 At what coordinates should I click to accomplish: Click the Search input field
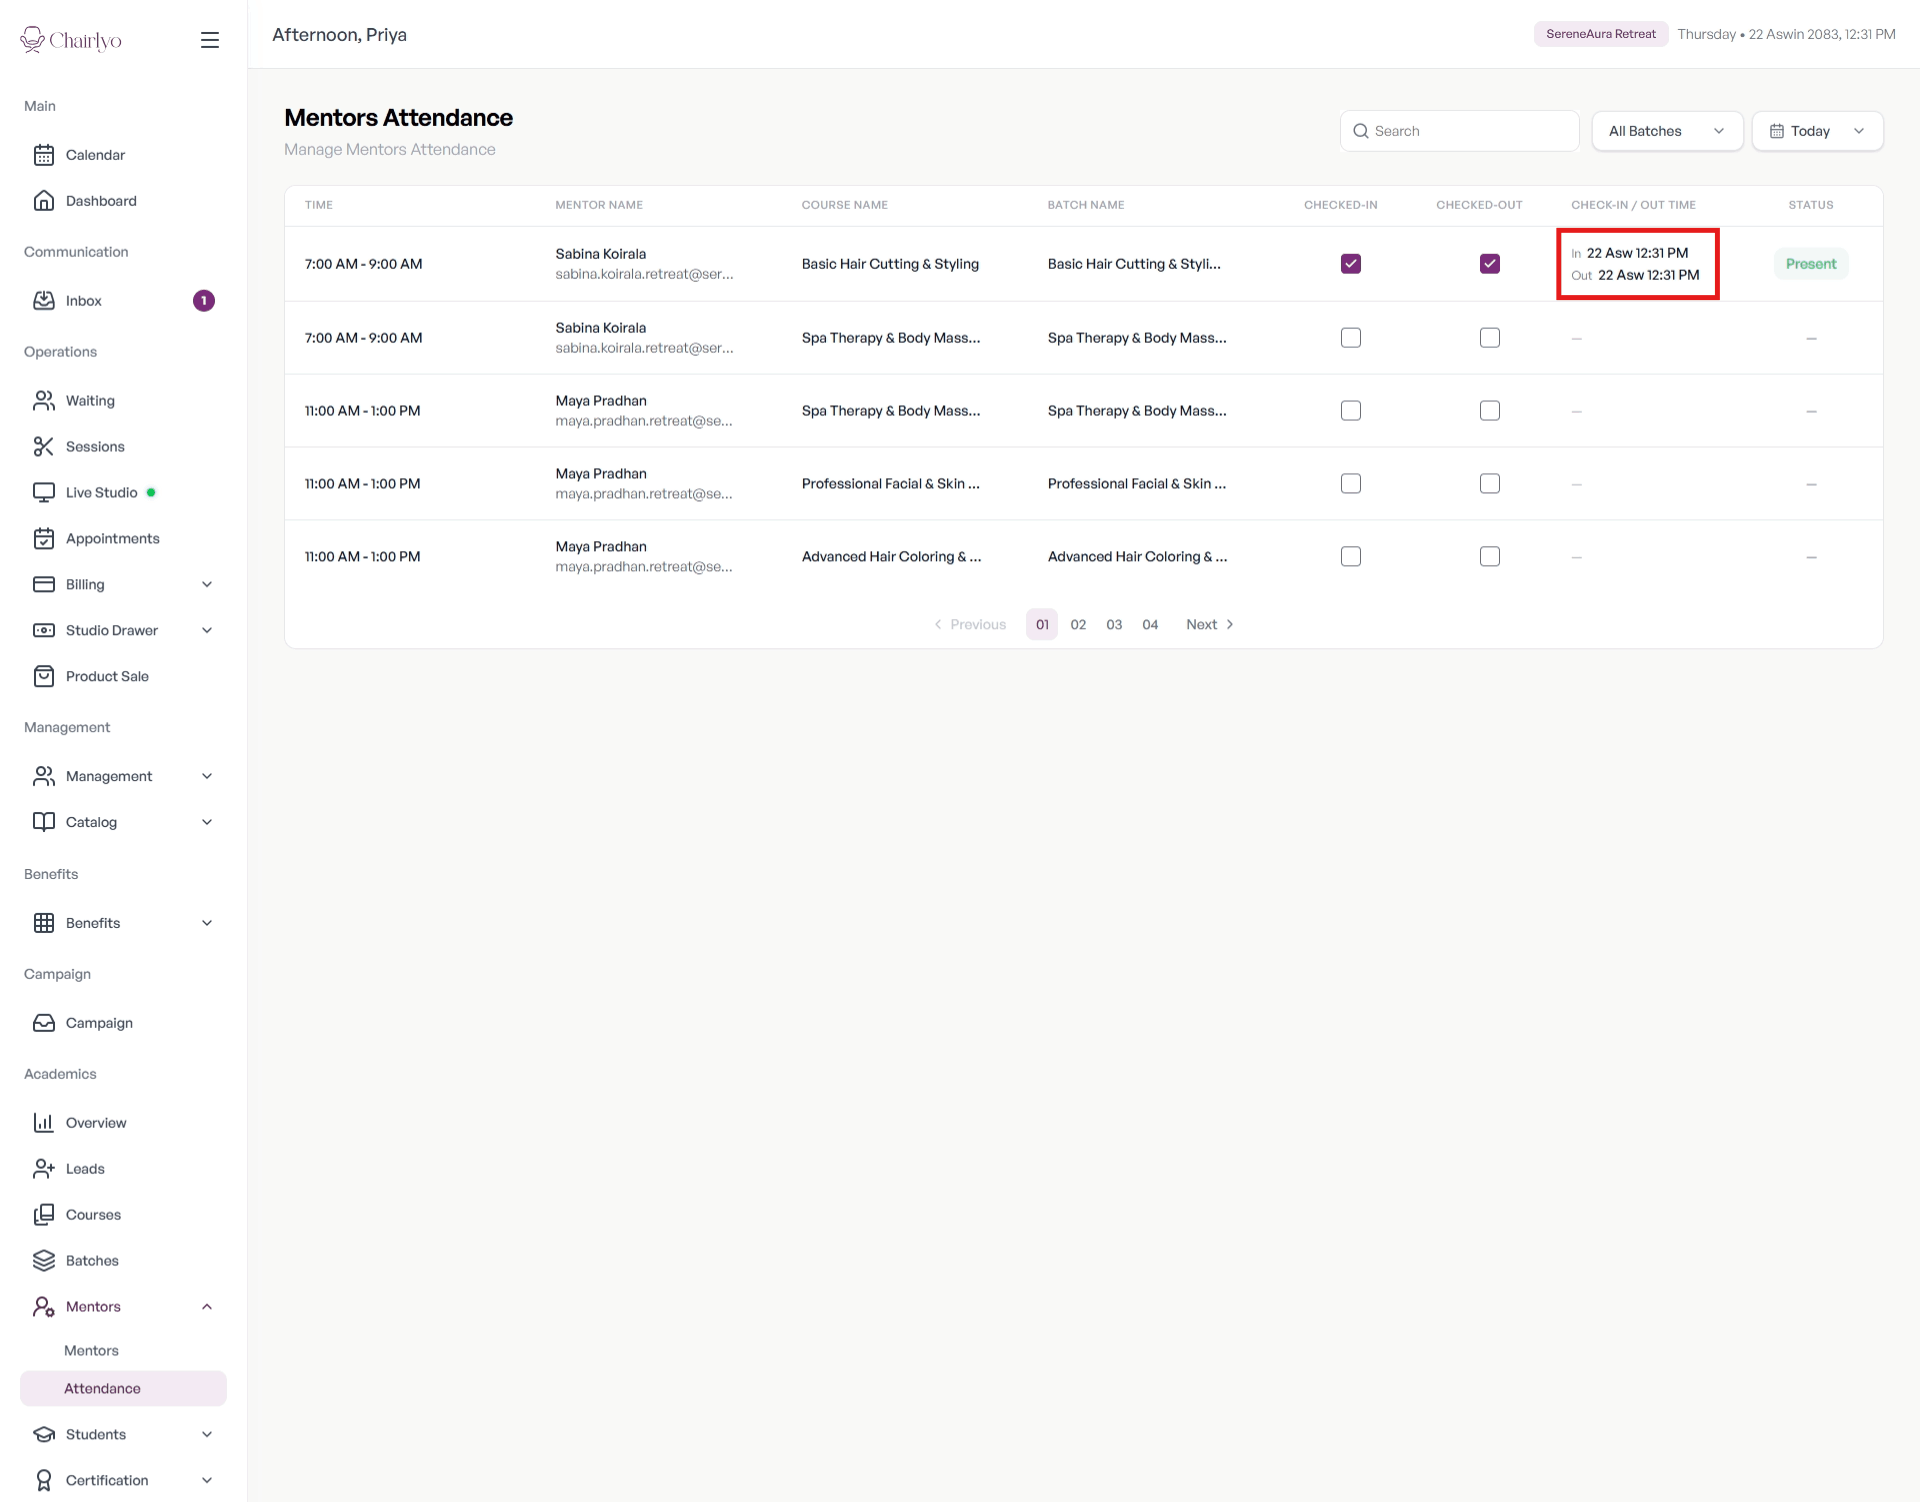tap(1459, 131)
